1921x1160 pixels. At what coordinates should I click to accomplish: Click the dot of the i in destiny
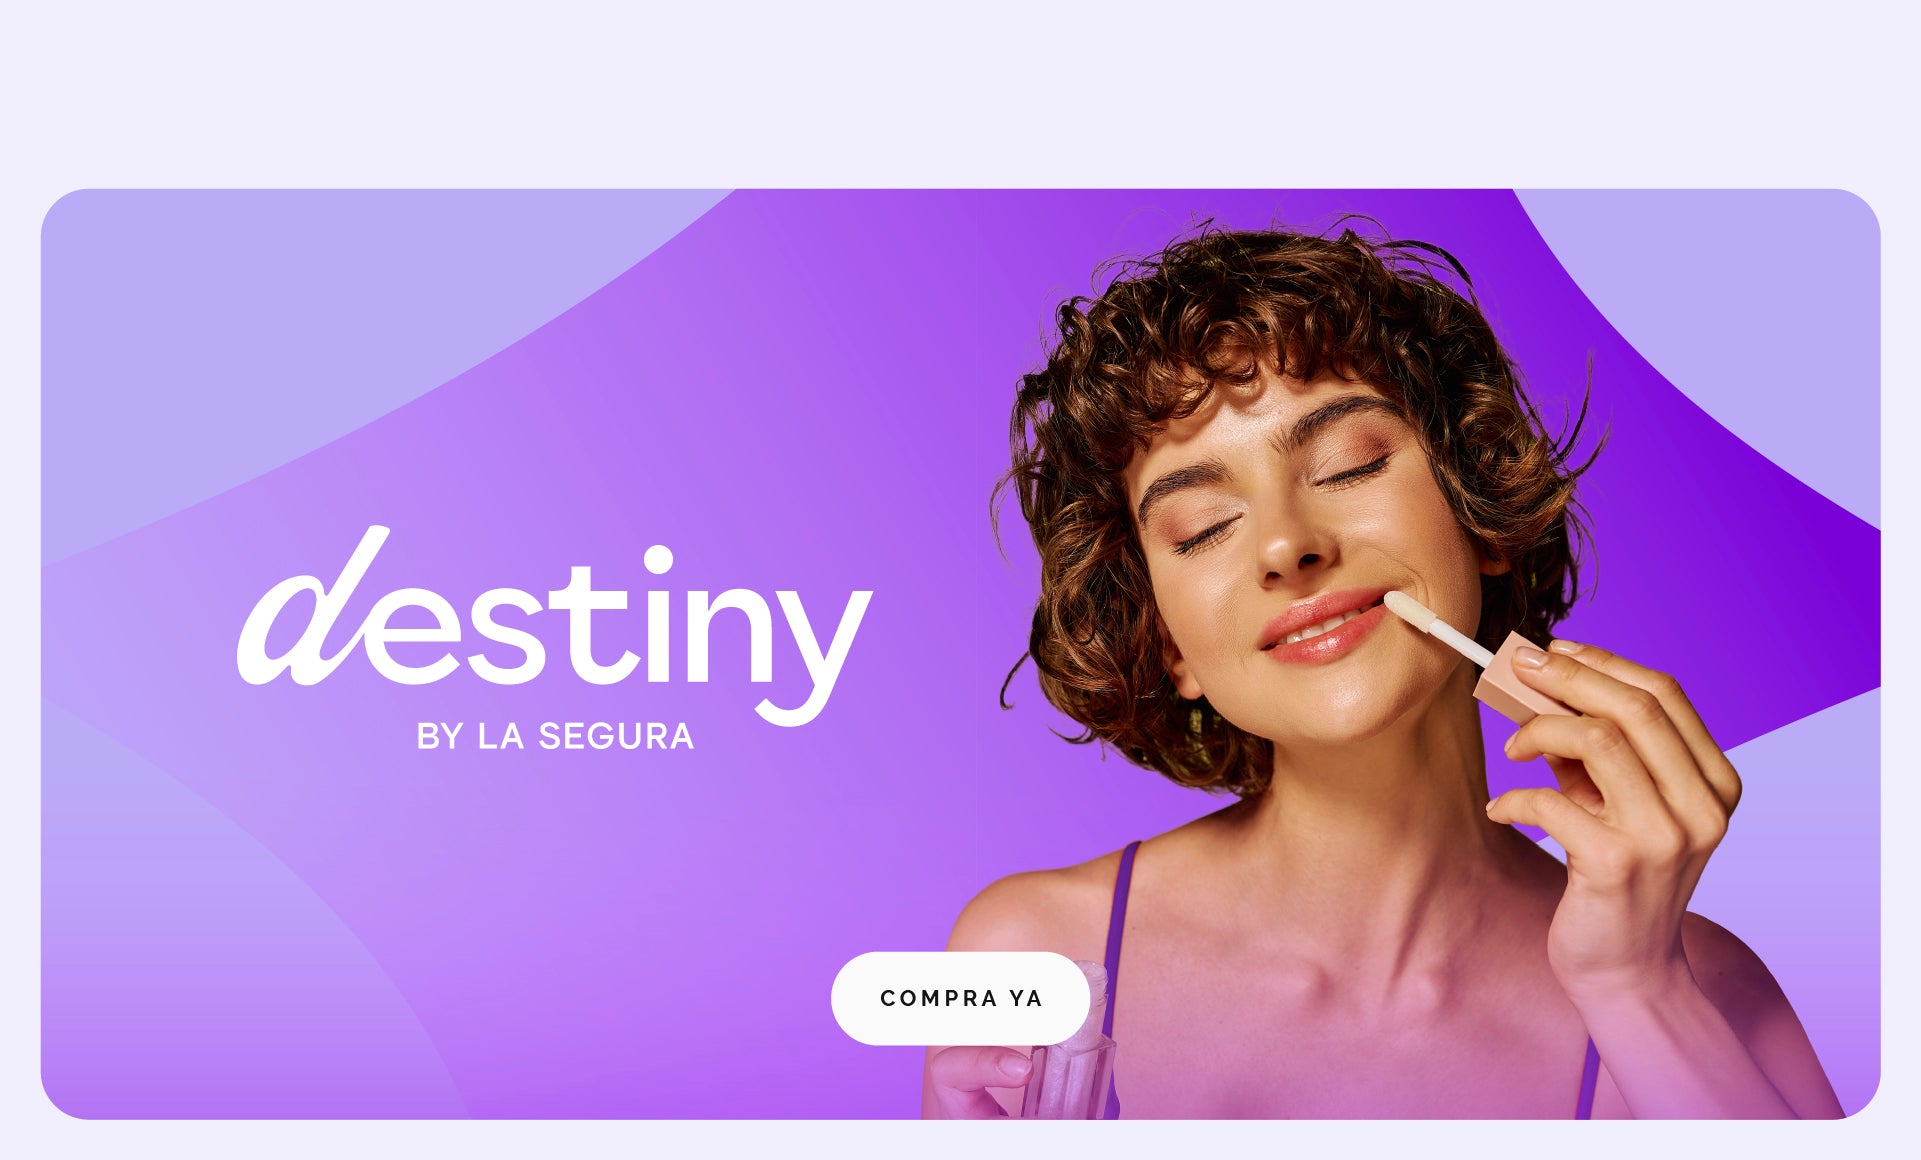657,560
